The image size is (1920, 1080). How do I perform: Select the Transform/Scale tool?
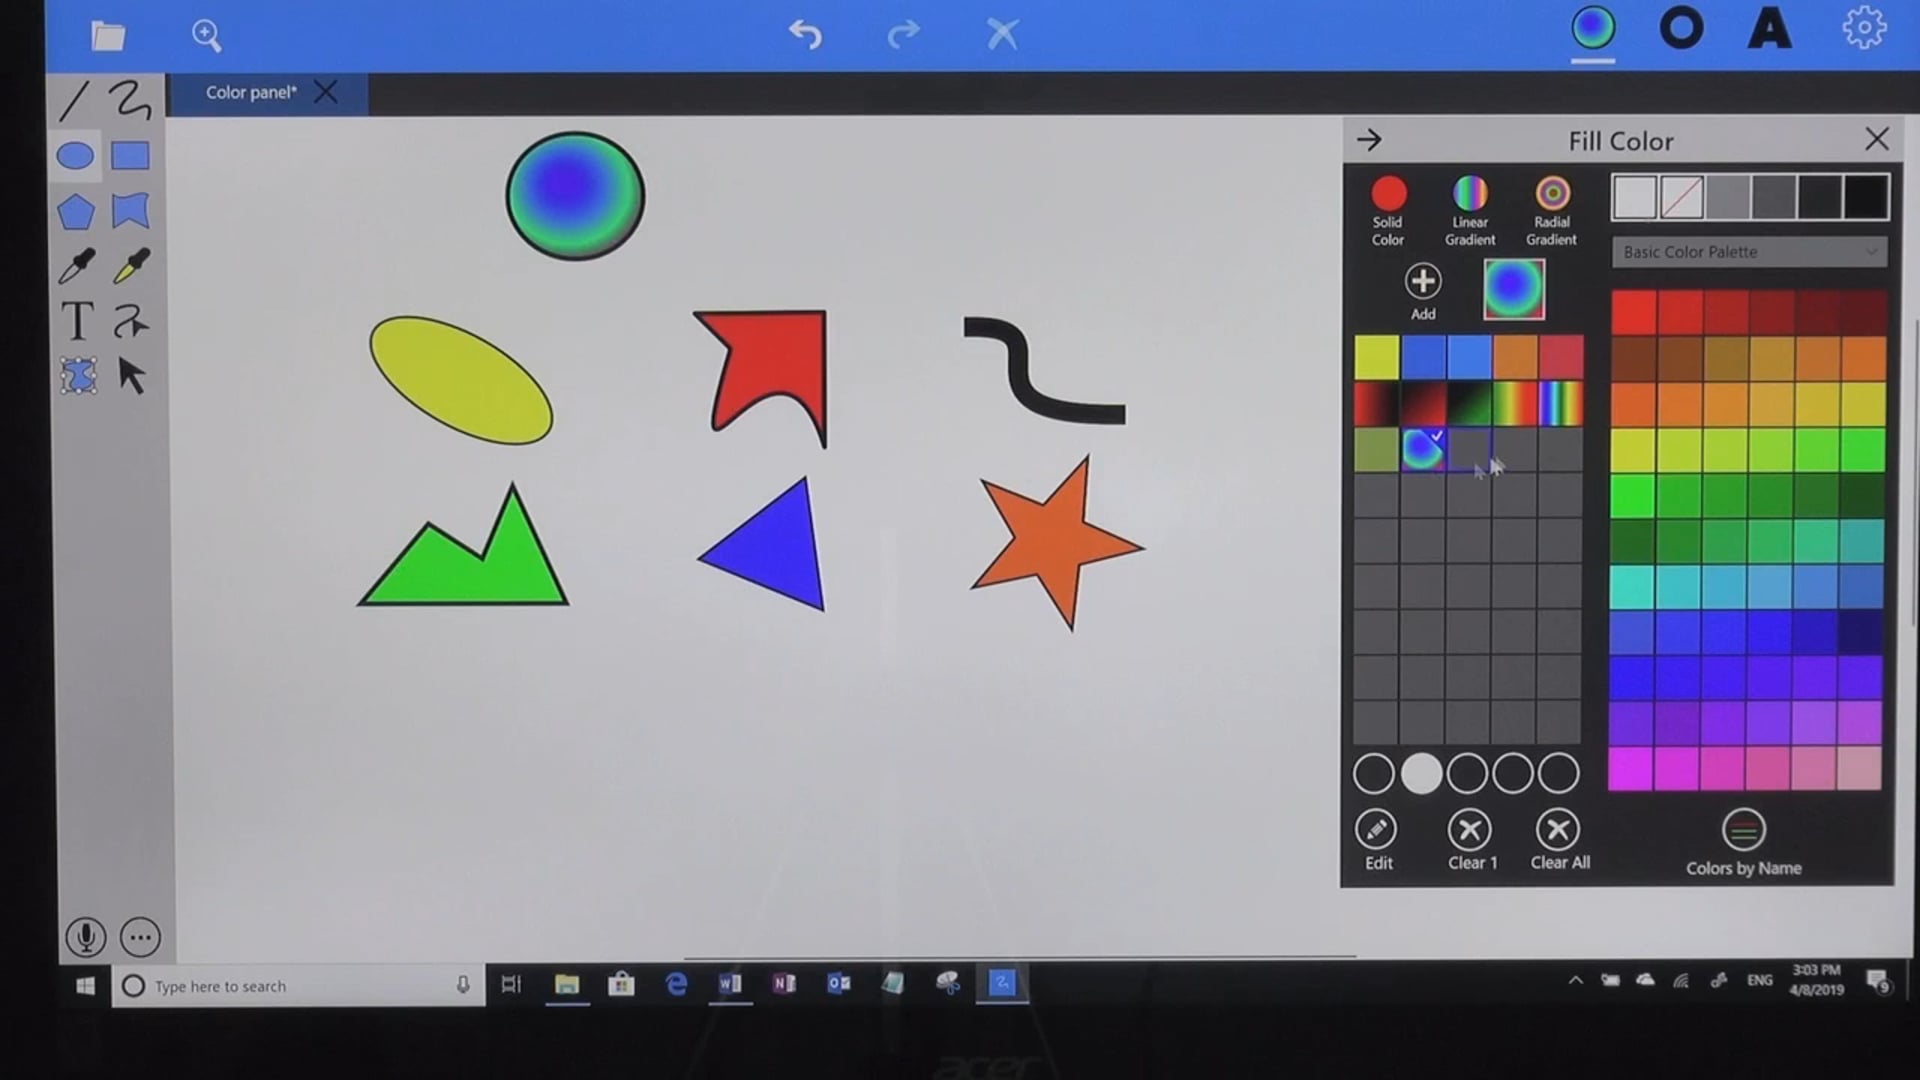click(74, 377)
